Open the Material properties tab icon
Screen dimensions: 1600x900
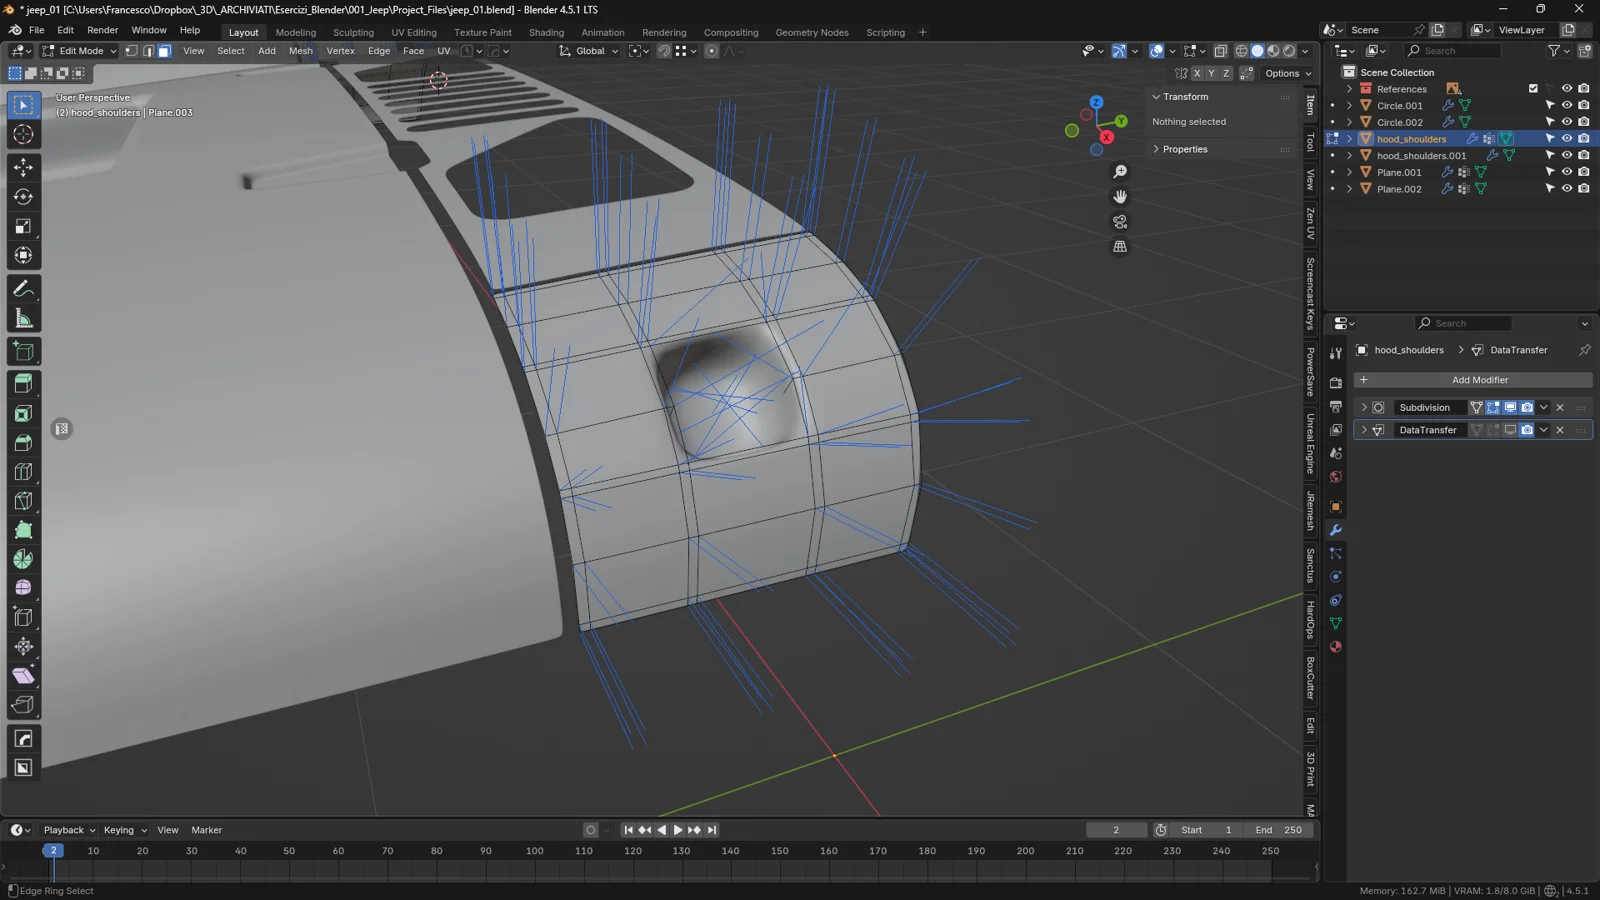1336,647
